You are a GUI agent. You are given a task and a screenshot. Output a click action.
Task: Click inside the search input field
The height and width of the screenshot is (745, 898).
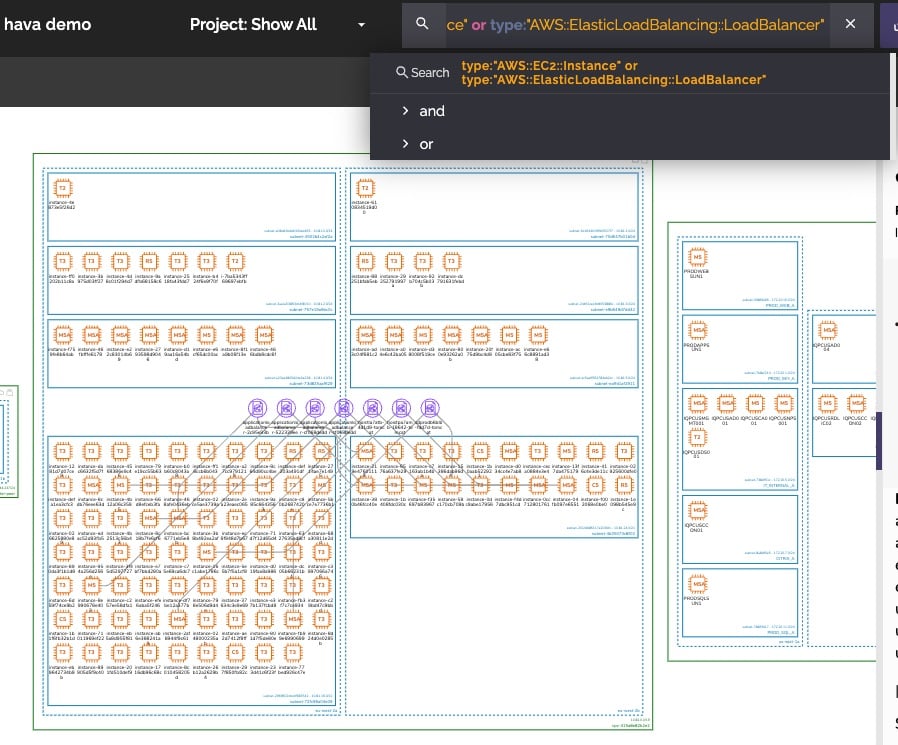coord(640,24)
